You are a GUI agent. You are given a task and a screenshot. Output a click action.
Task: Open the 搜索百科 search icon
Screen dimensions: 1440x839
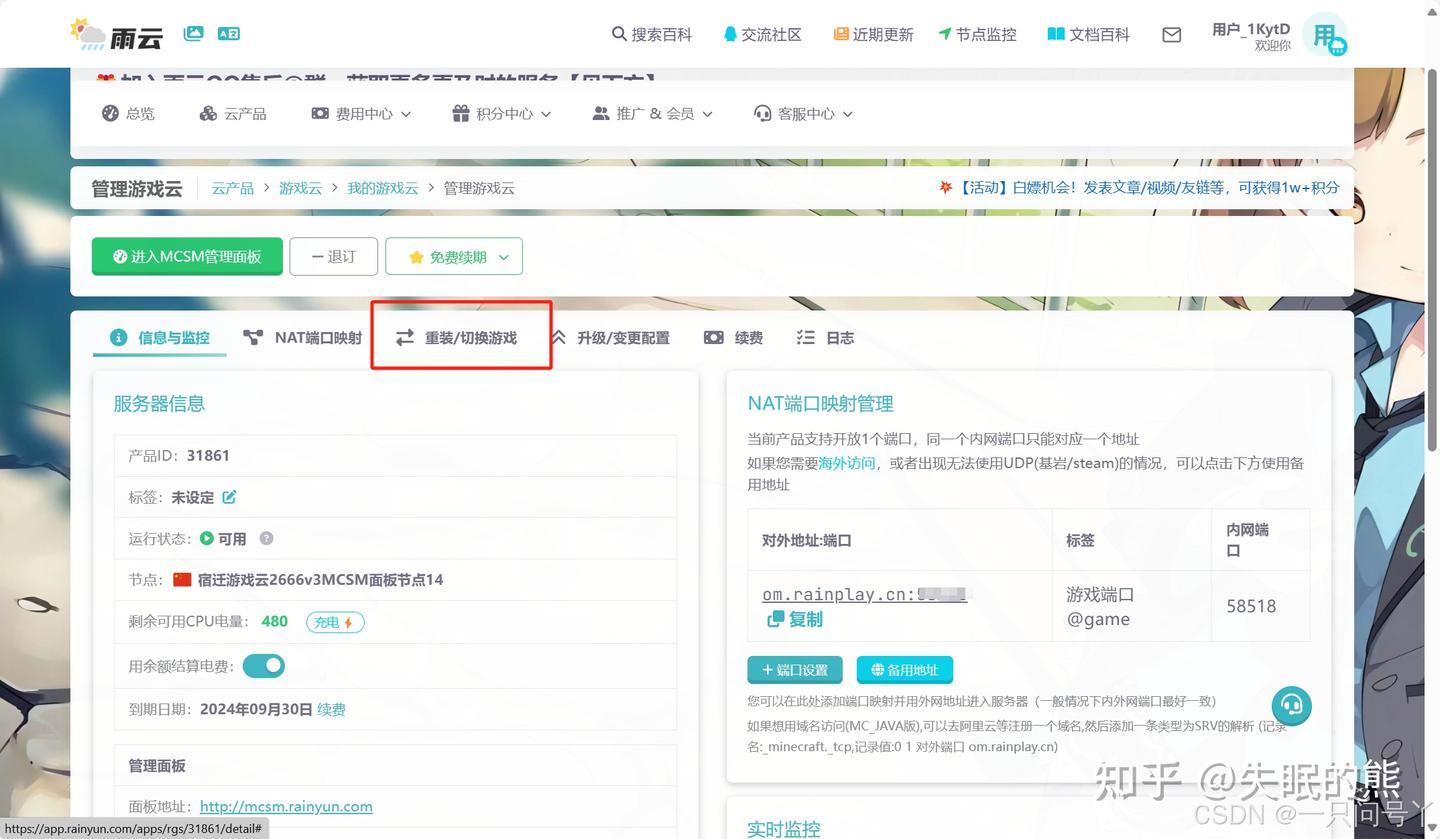620,33
